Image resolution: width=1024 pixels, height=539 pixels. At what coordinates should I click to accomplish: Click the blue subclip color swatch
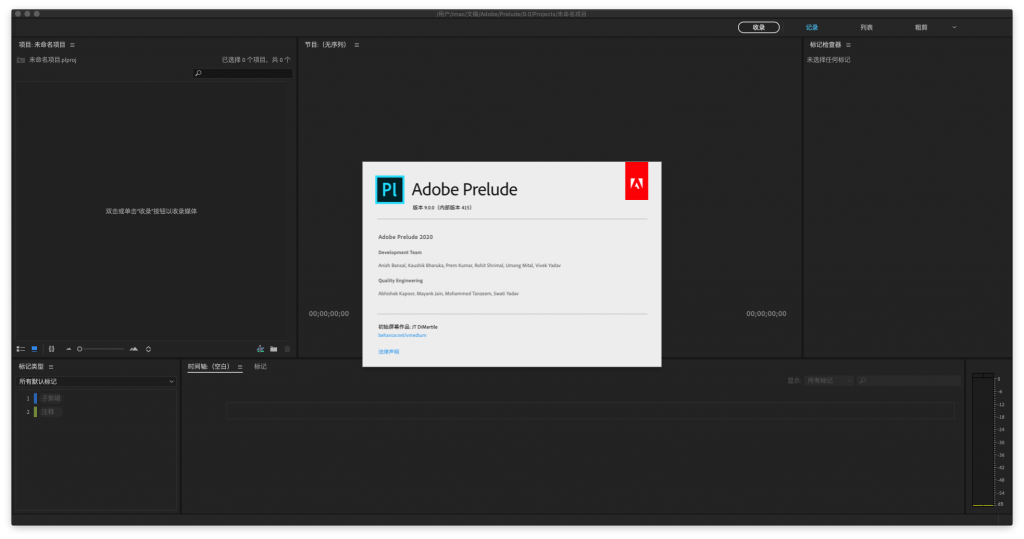pyautogui.click(x=35, y=399)
